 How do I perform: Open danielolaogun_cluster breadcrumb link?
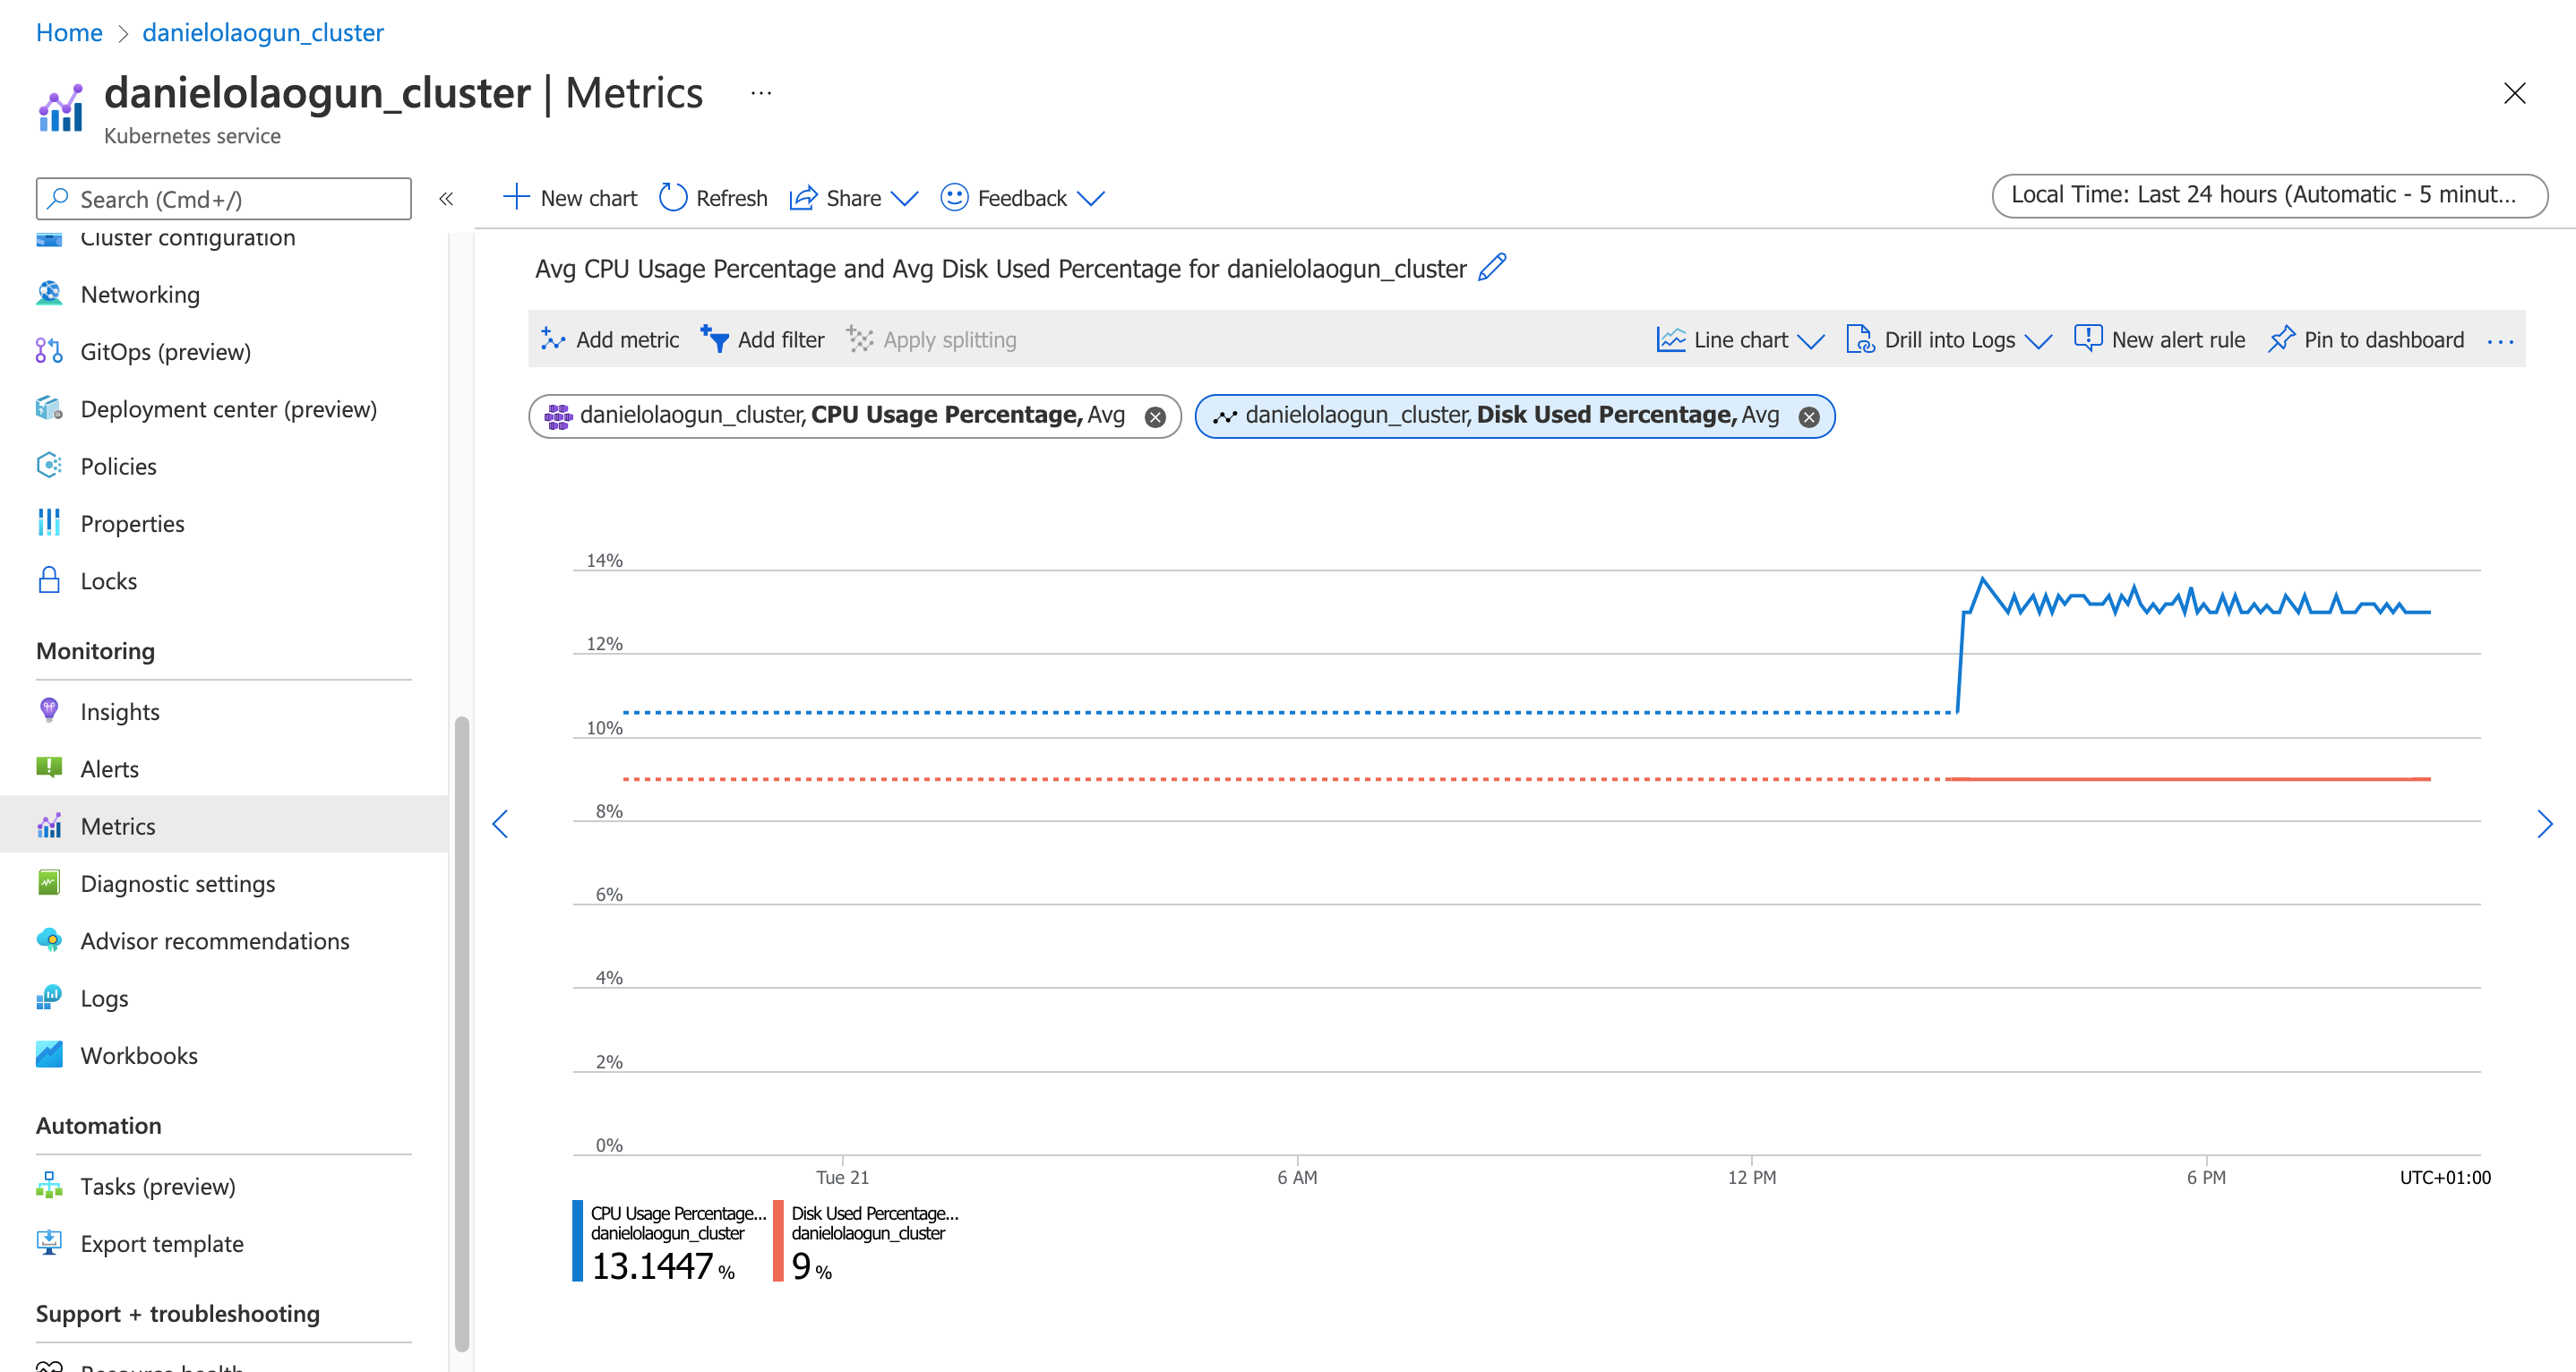(x=263, y=32)
